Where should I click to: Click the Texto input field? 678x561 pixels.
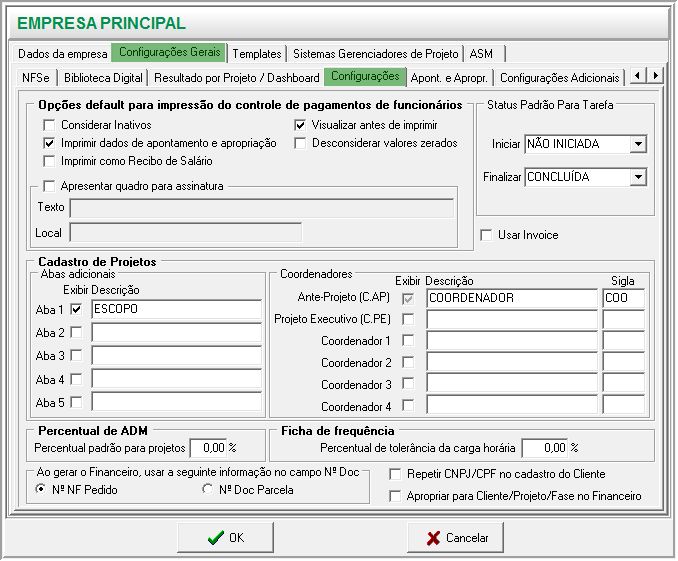click(x=262, y=208)
